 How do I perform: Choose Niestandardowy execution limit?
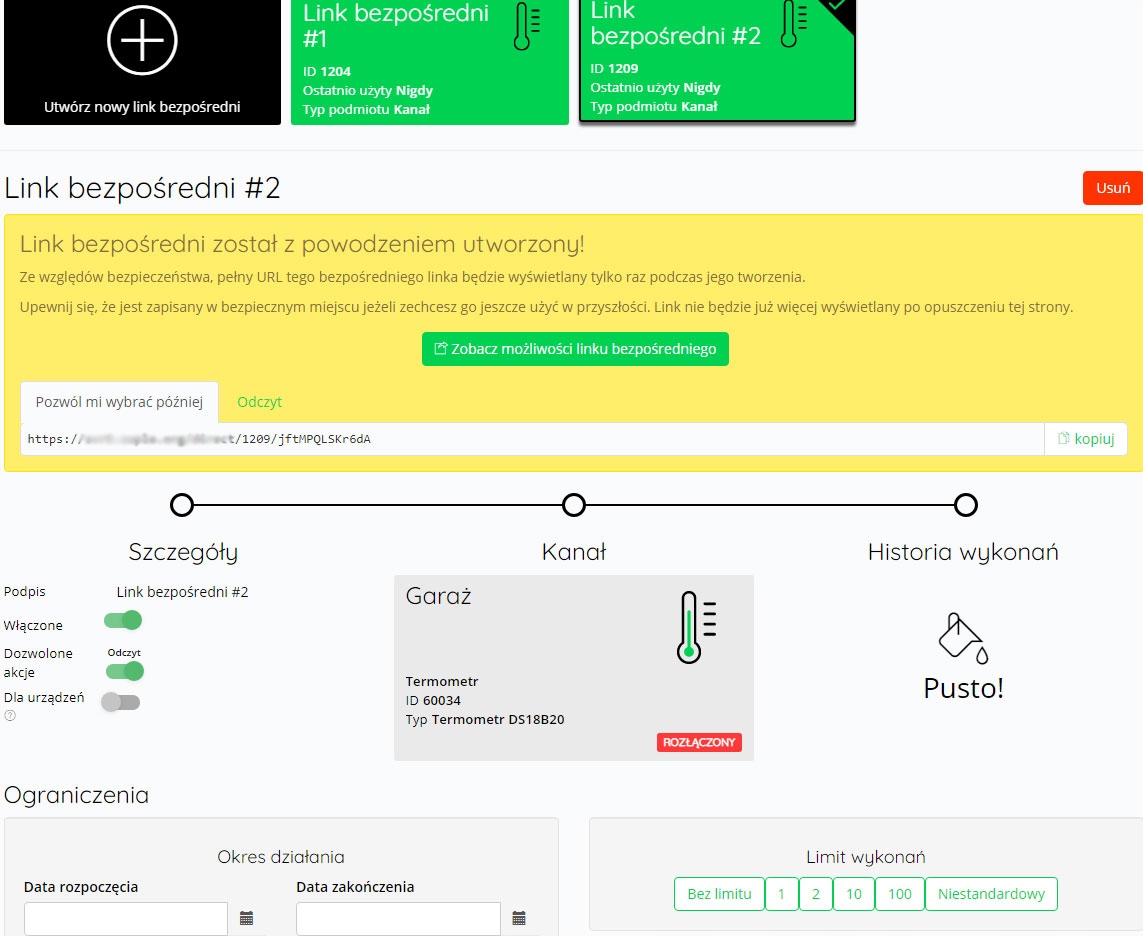point(991,894)
